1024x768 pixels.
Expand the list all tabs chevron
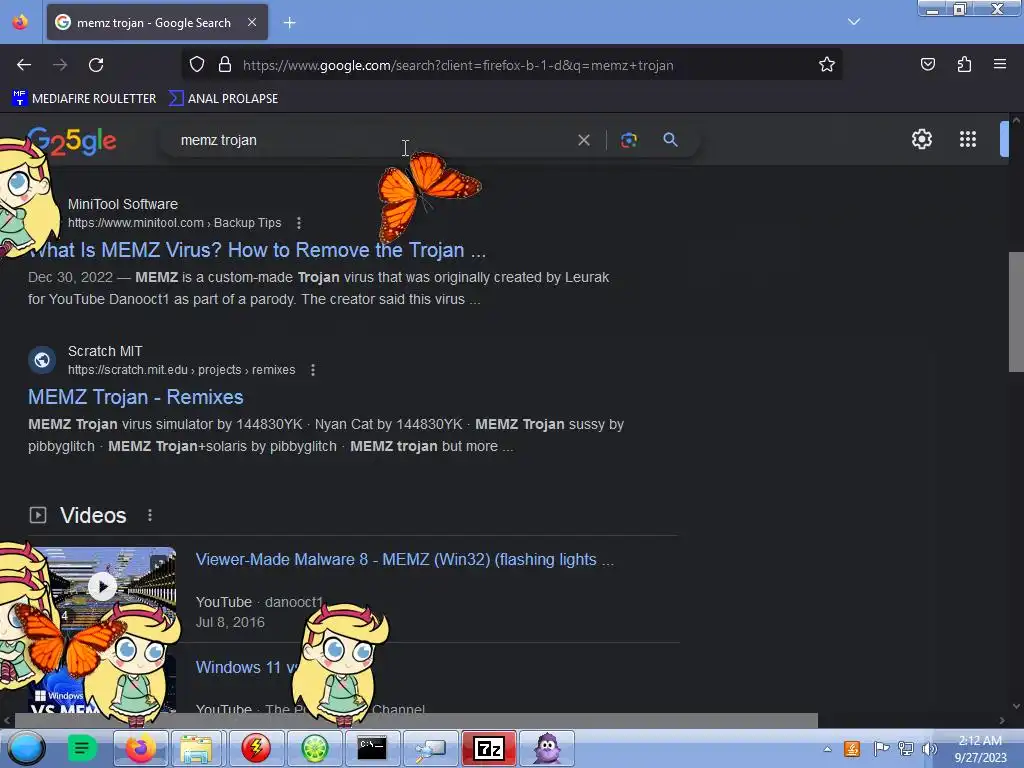854,22
